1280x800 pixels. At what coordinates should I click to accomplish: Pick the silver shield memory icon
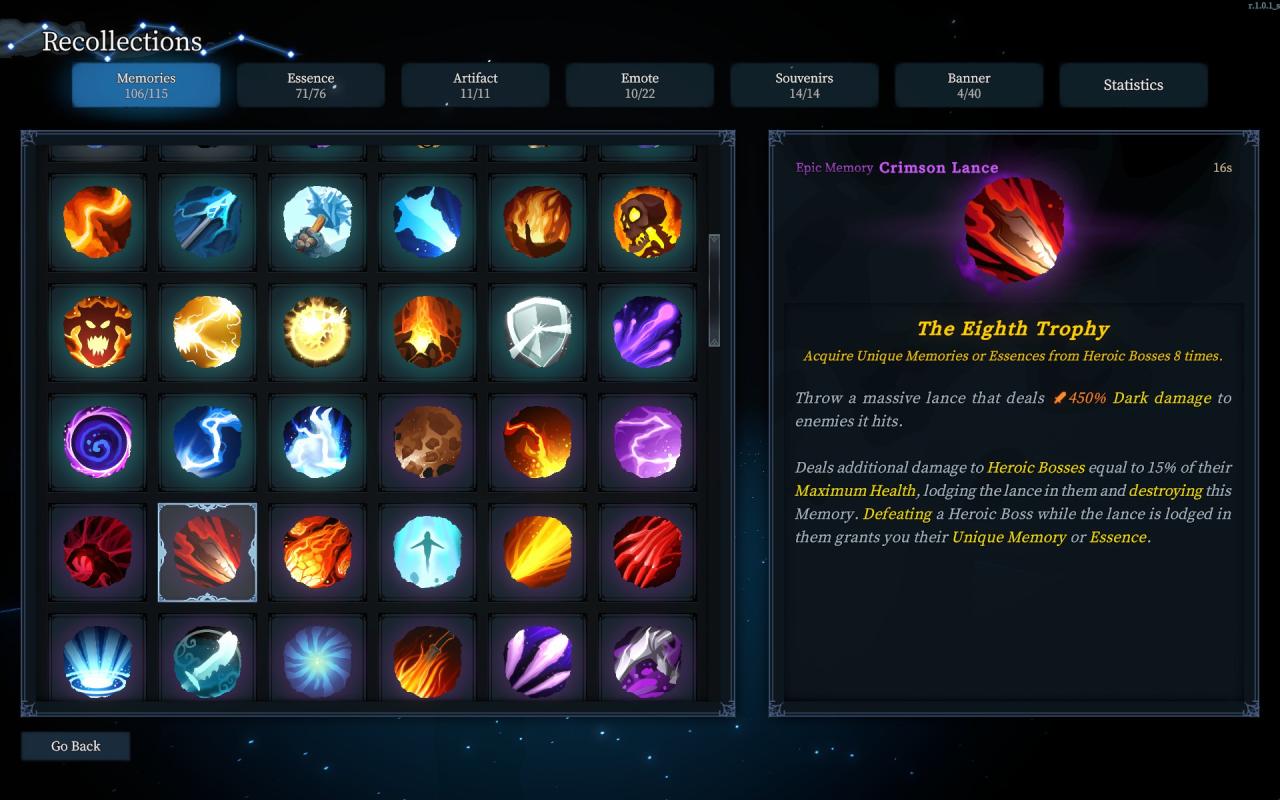[x=537, y=332]
